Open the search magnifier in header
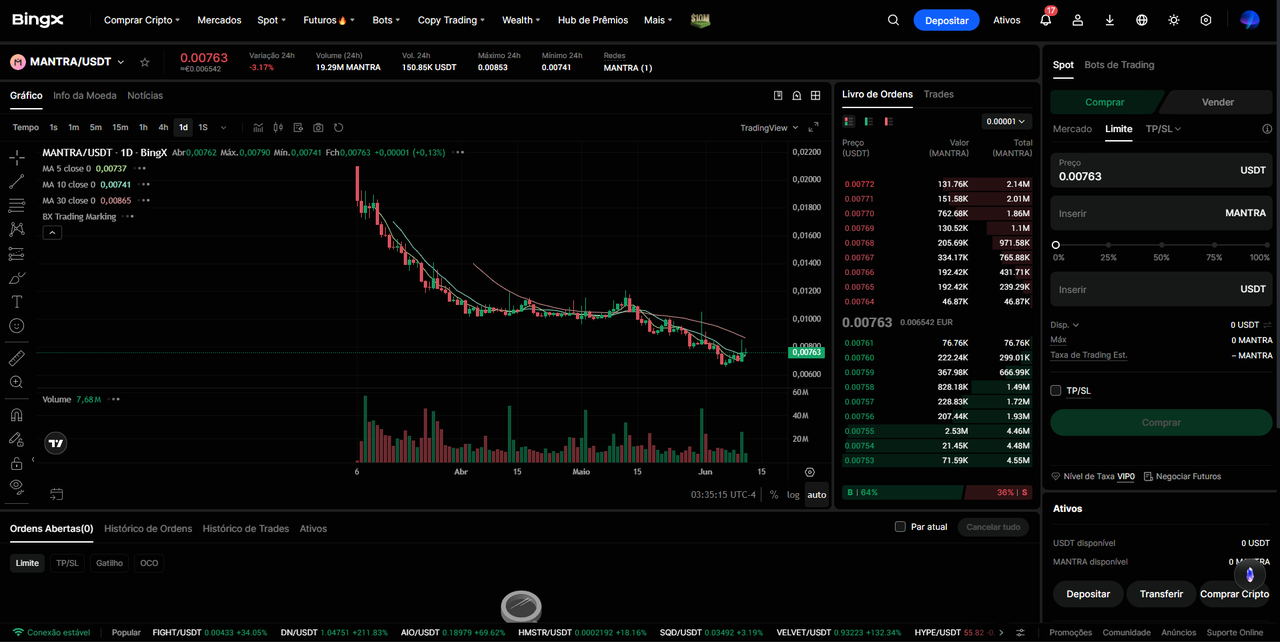Screen dimensions: 1280x642 [893, 20]
